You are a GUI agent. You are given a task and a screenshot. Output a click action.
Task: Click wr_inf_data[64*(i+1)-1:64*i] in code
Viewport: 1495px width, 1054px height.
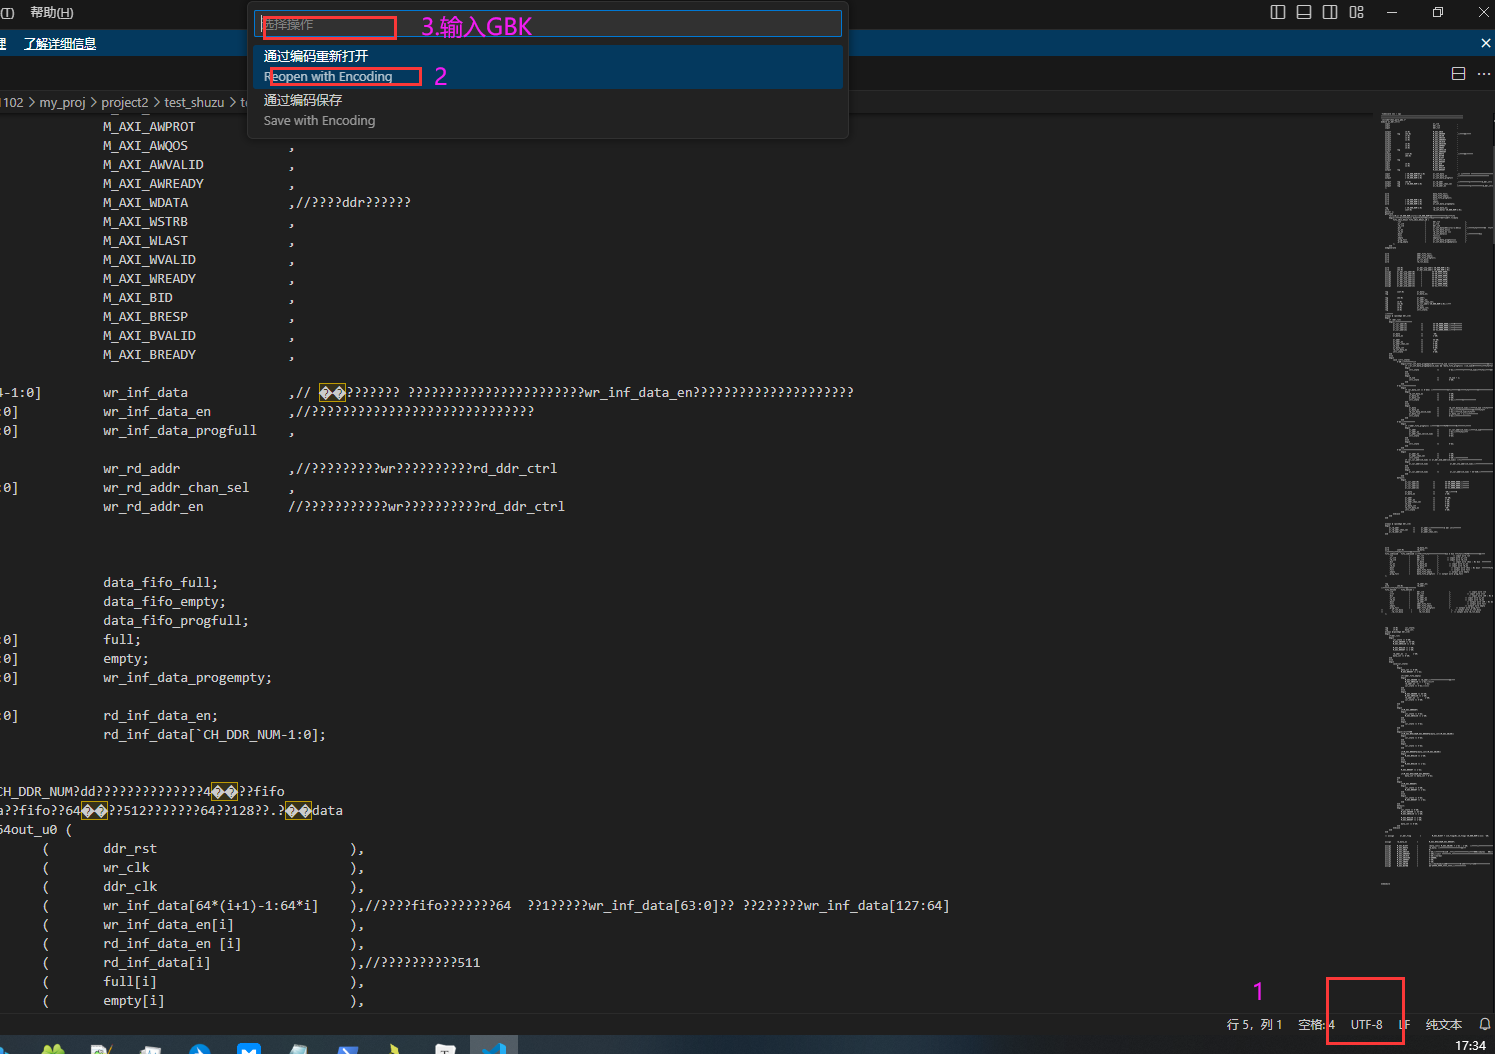[x=210, y=906]
